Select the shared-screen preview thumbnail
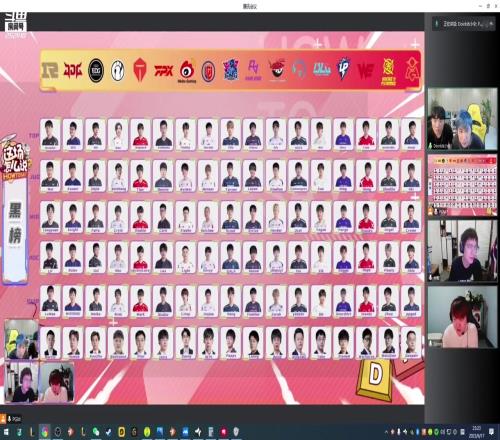 click(x=462, y=185)
